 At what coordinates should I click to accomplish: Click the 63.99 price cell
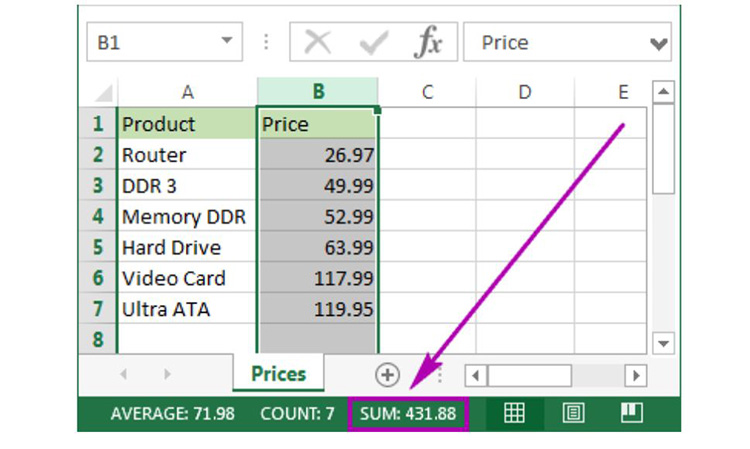click(318, 247)
